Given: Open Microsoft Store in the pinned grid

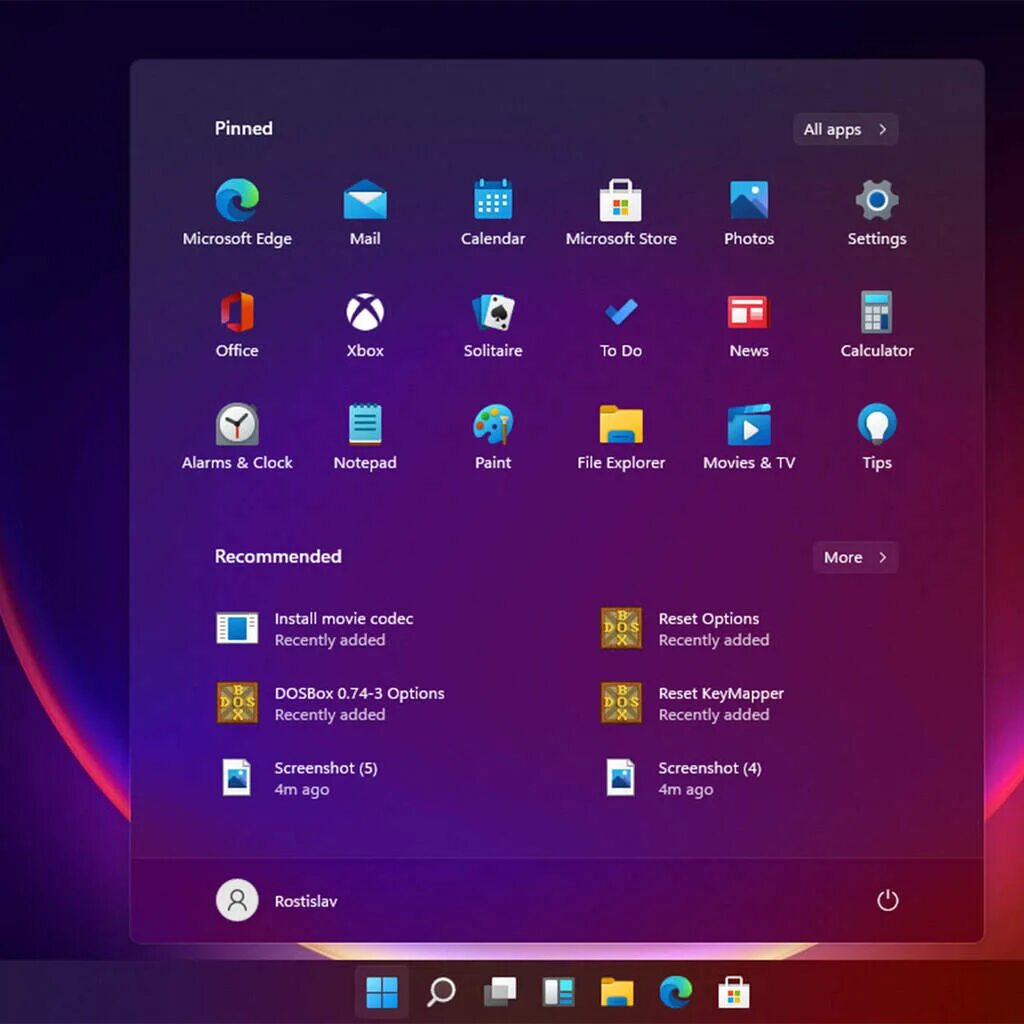Looking at the screenshot, I should 621,212.
